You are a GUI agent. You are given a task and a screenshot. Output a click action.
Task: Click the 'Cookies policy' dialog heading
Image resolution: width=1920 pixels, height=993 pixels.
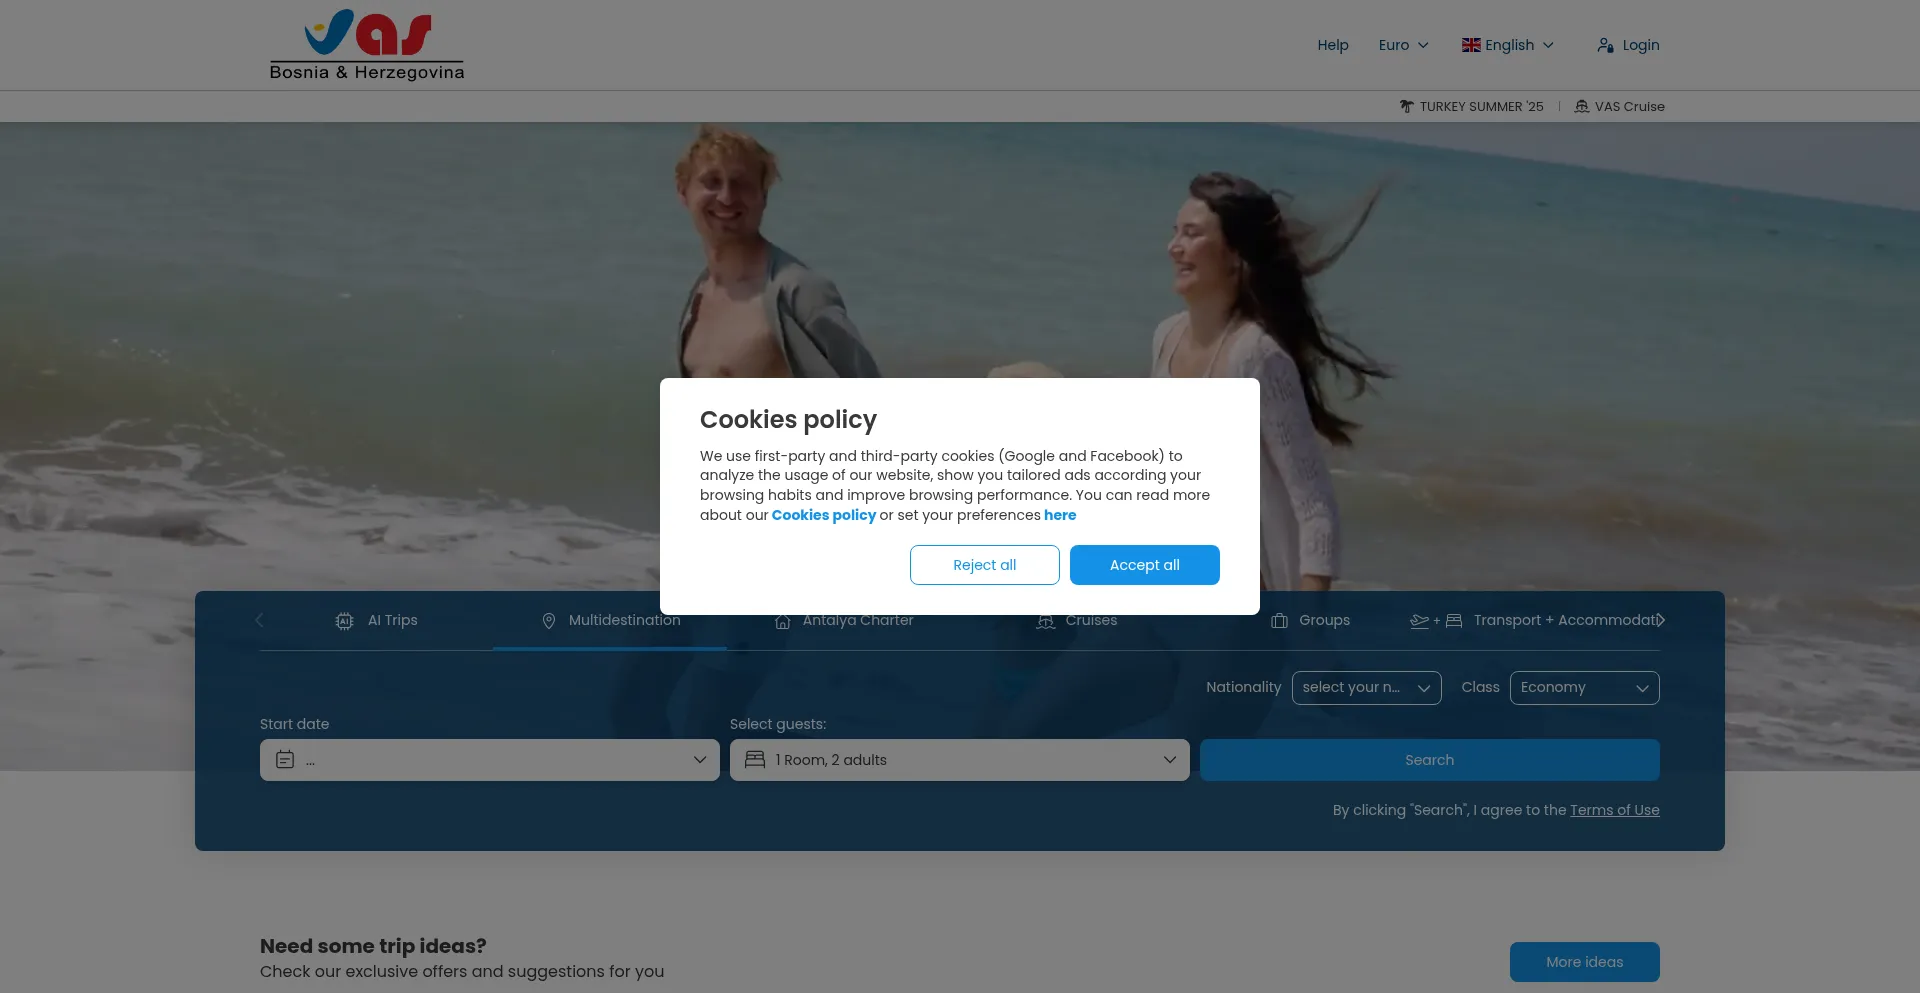click(x=788, y=420)
